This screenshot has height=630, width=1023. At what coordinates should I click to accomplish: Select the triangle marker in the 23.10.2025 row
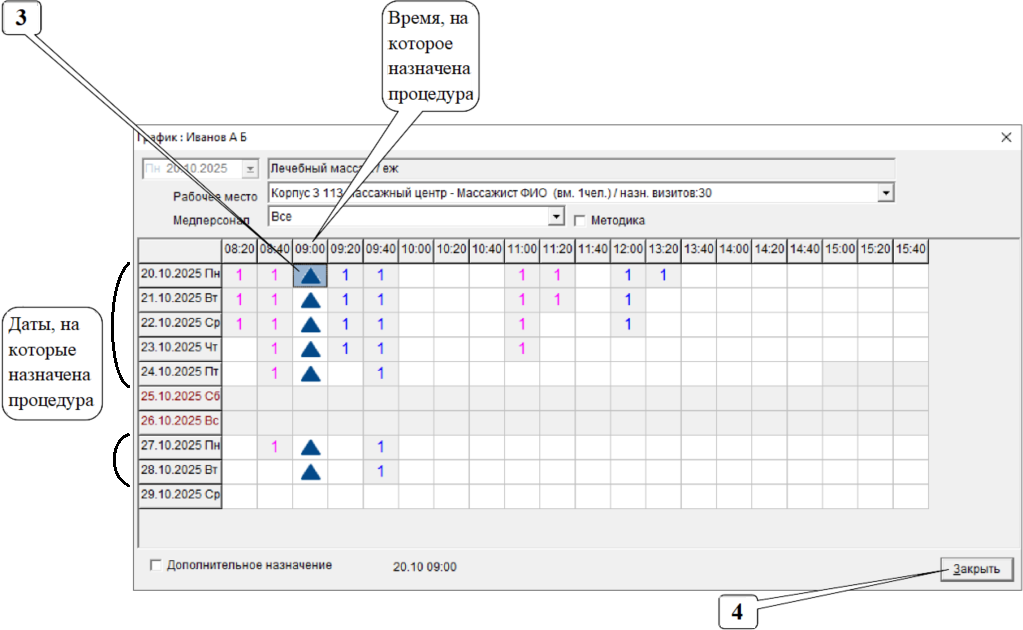pyautogui.click(x=310, y=349)
